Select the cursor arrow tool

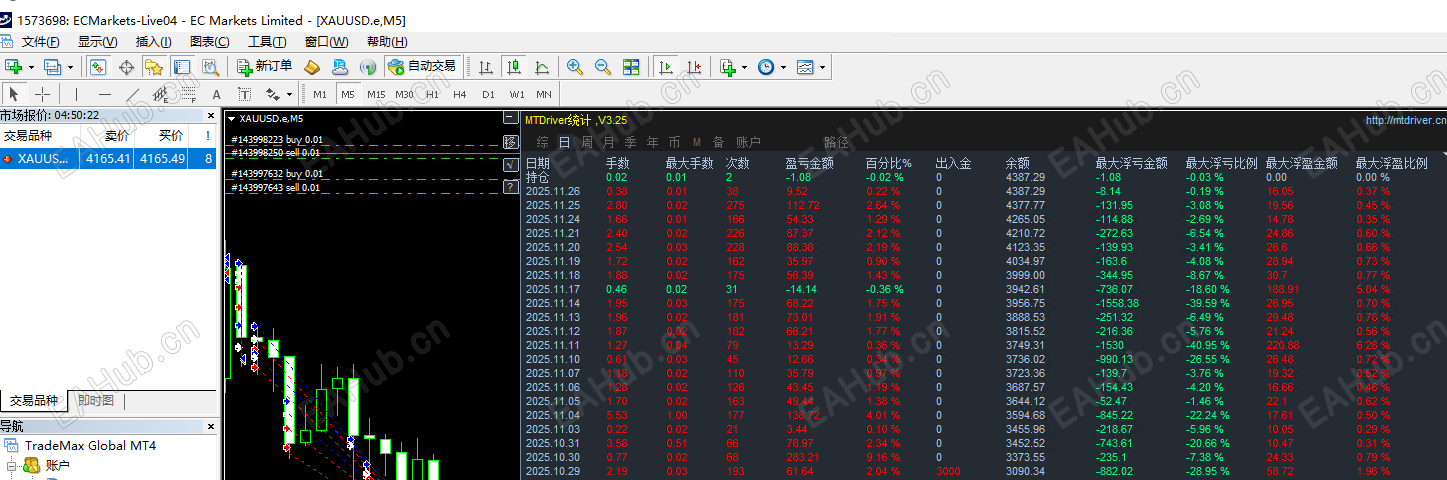click(15, 94)
